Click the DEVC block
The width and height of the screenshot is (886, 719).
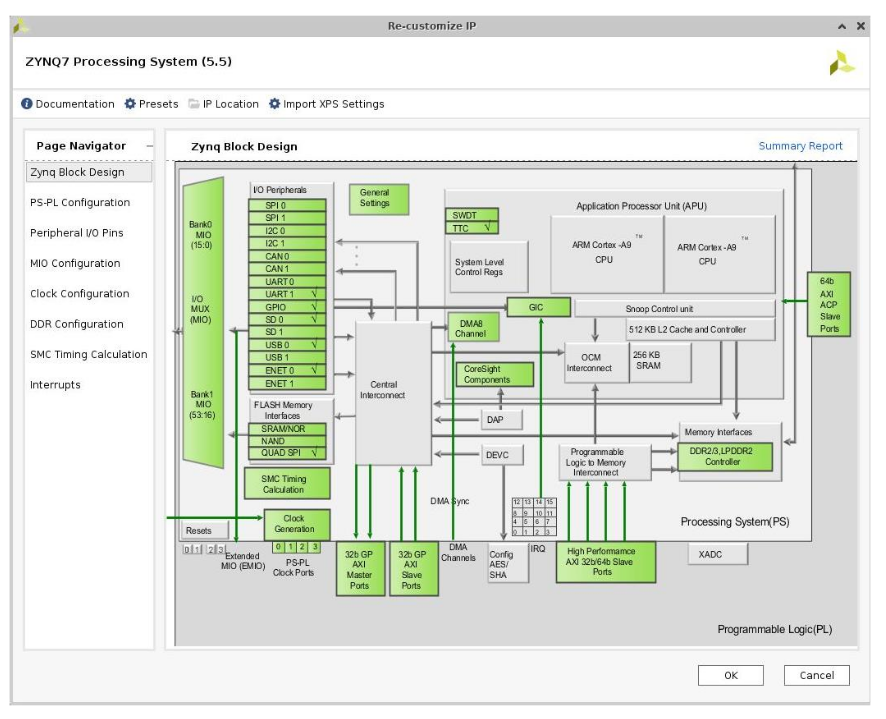(502, 455)
